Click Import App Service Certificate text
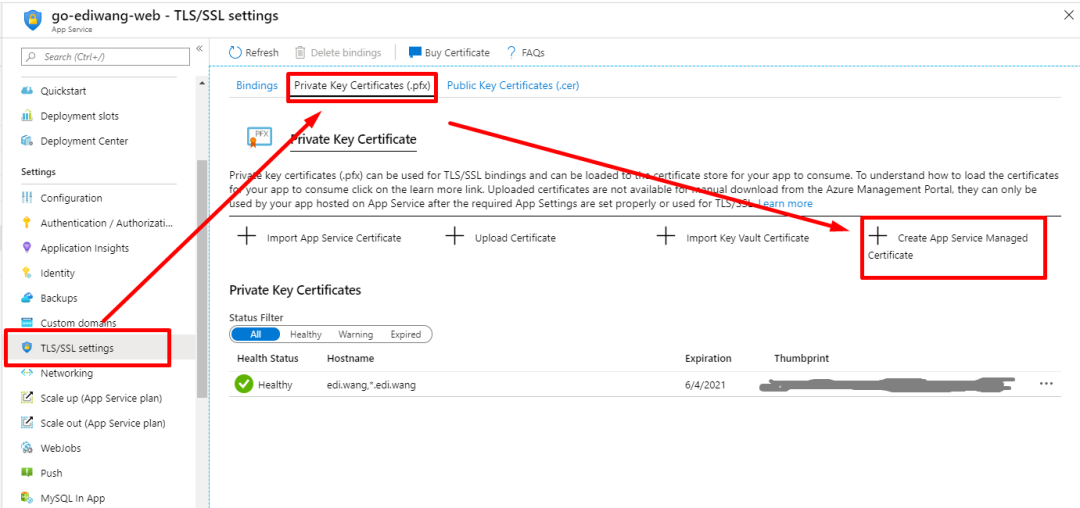The image size is (1080, 508). tap(334, 238)
